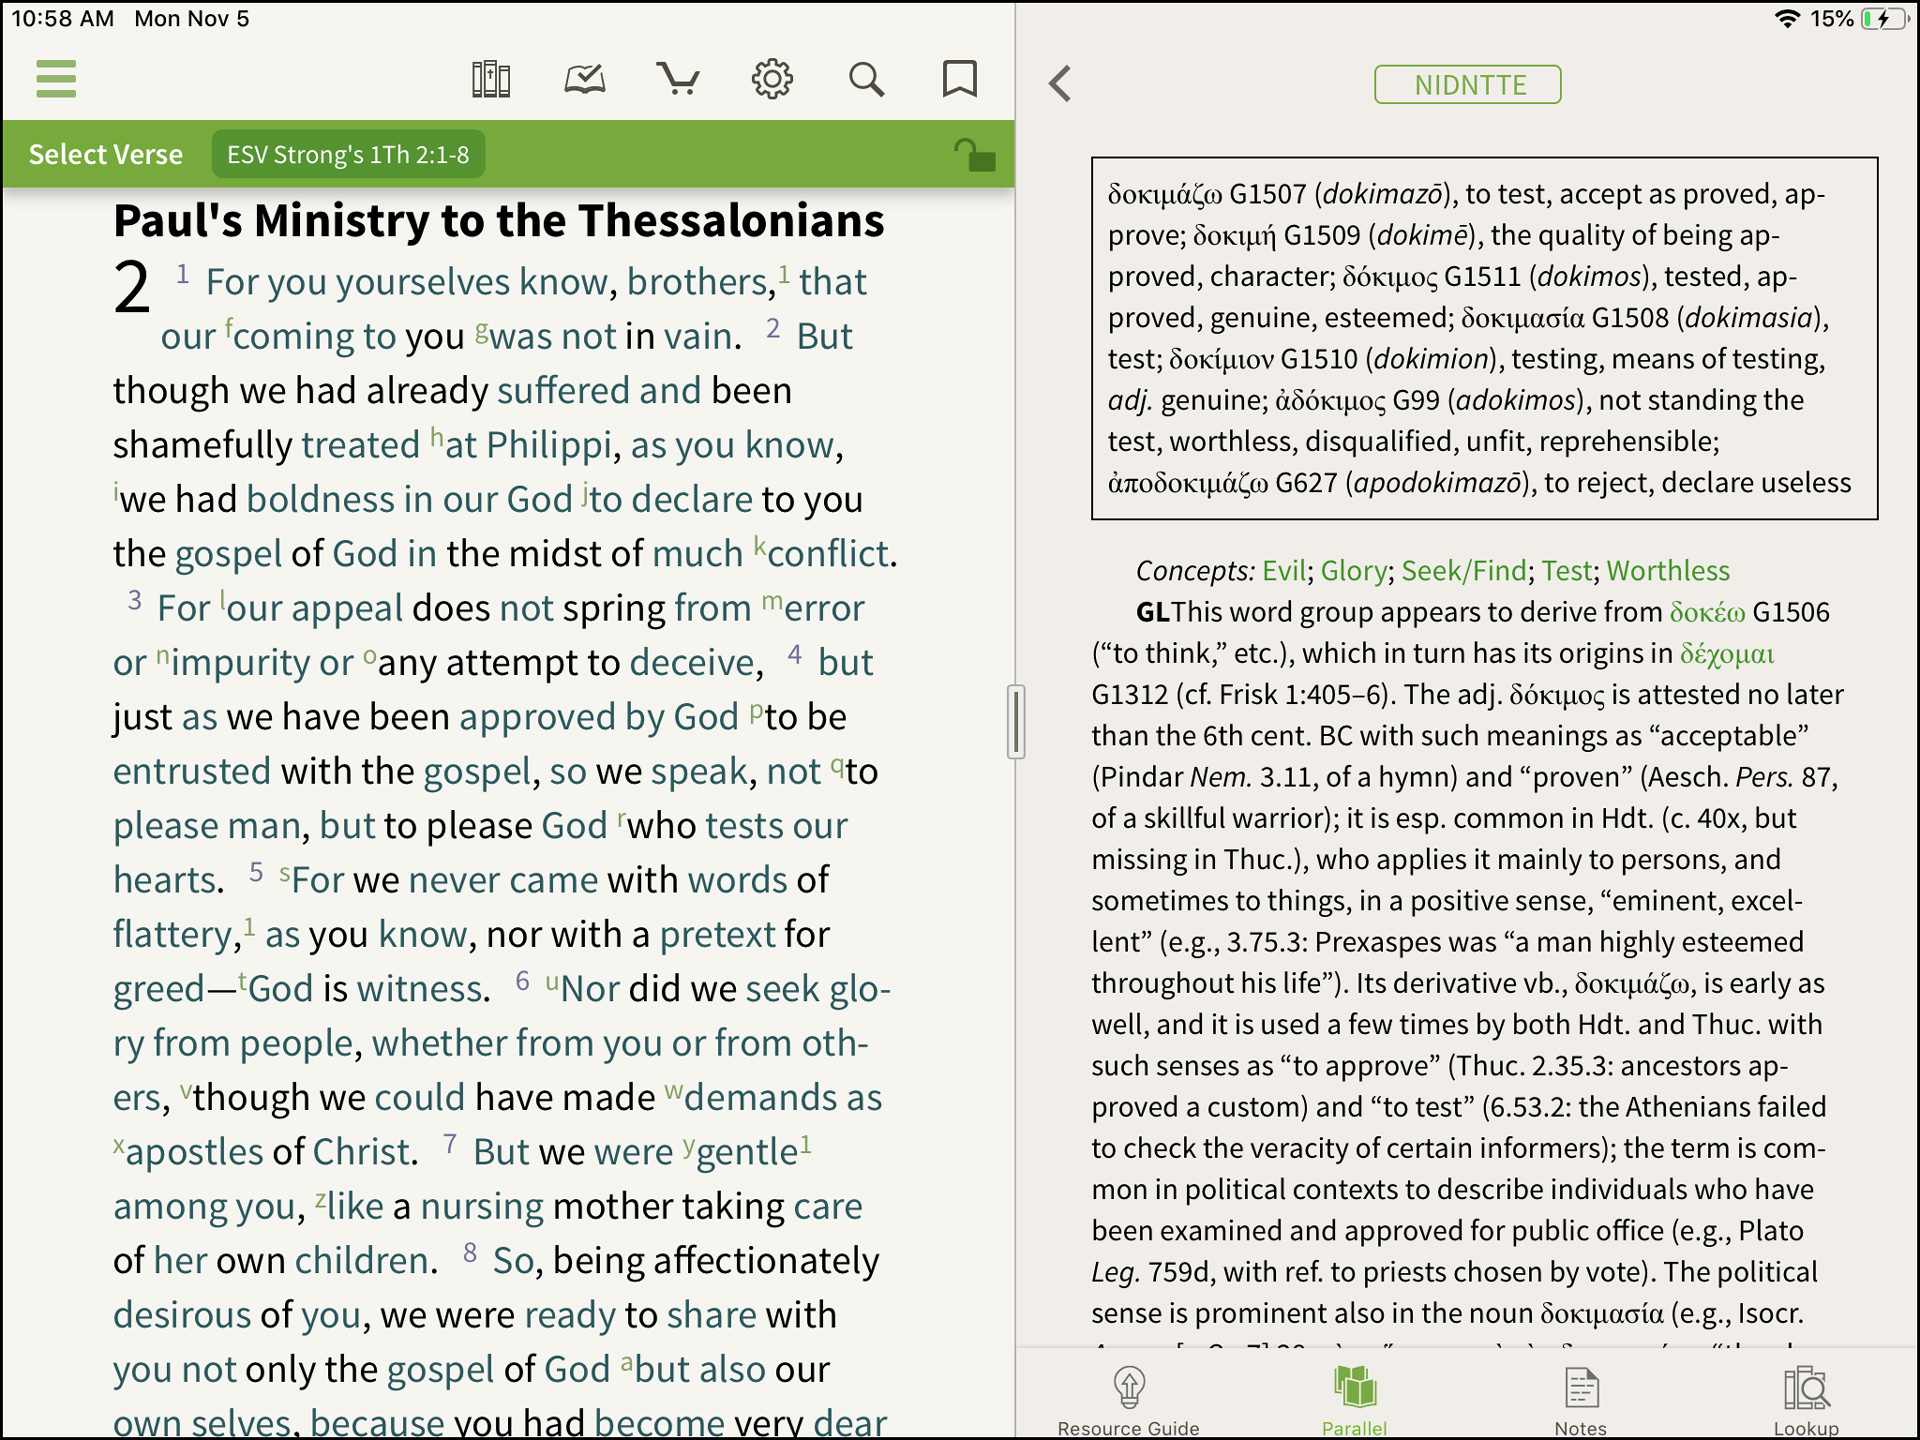Tap the Strong's word "boldness"
Viewport: 1920px width, 1440px height.
coord(321,499)
